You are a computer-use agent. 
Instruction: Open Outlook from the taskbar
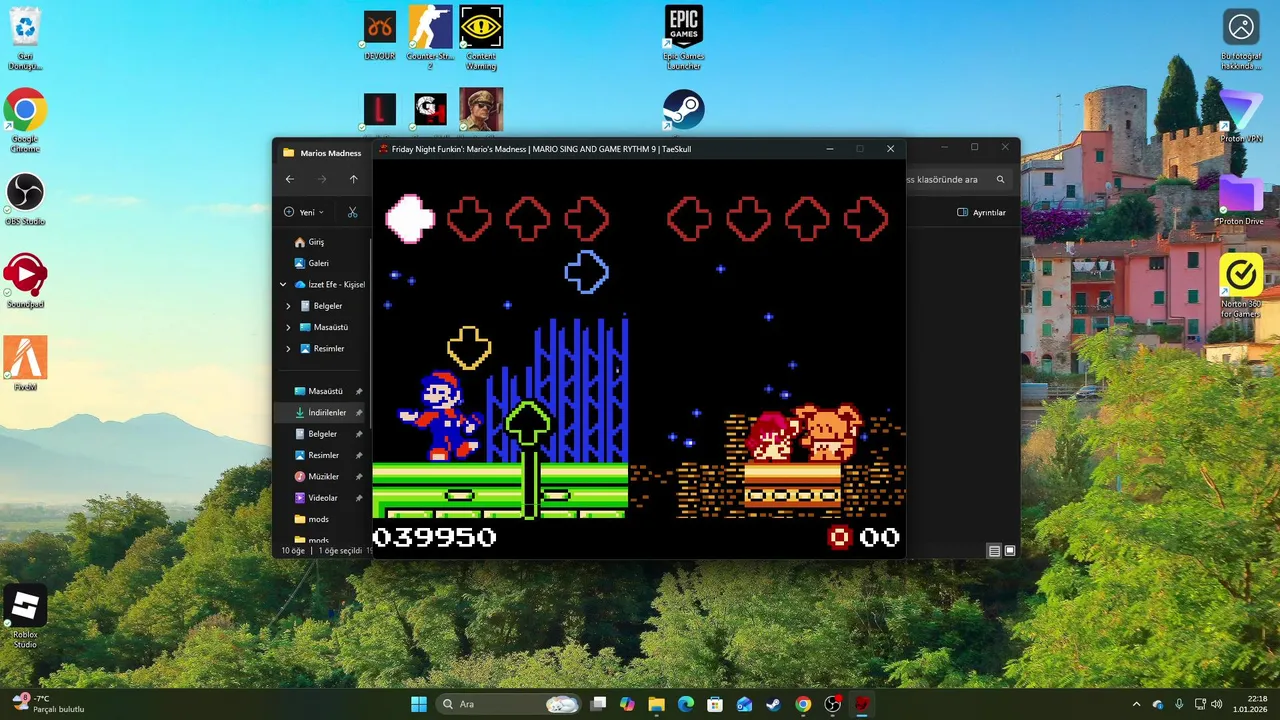(744, 704)
